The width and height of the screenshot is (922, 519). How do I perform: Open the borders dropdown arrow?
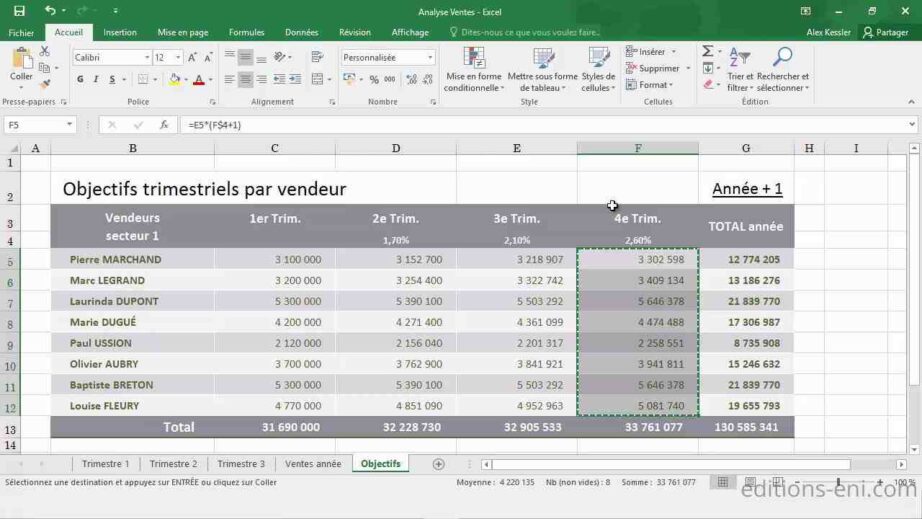155,79
